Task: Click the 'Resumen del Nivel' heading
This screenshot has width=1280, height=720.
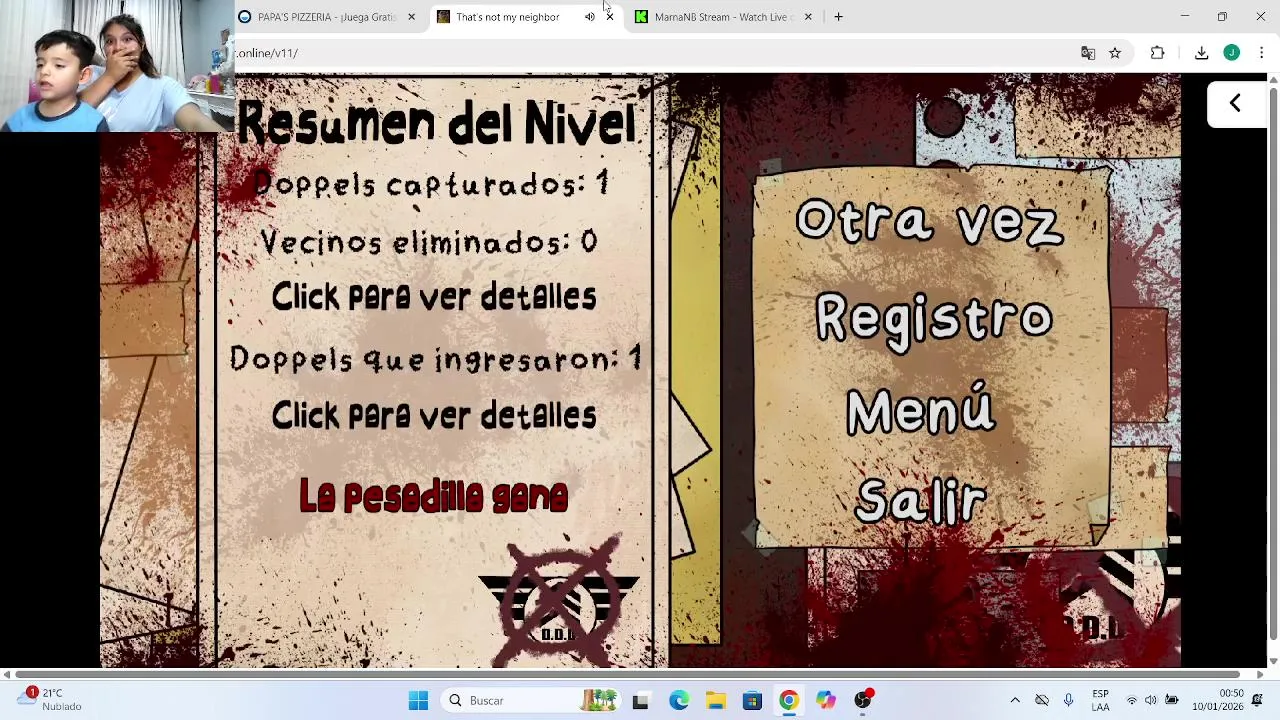Action: point(436,124)
